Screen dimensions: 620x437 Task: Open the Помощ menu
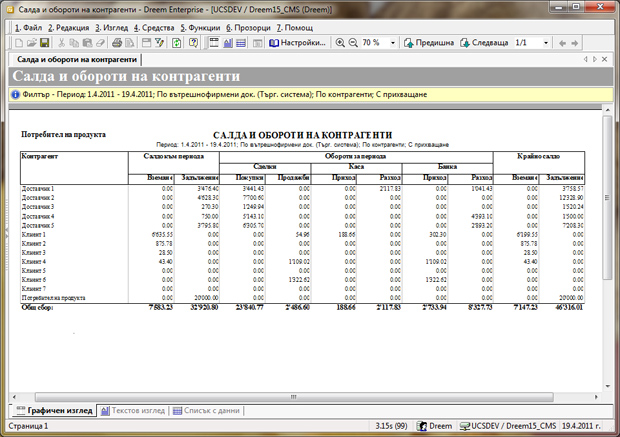coord(295,28)
